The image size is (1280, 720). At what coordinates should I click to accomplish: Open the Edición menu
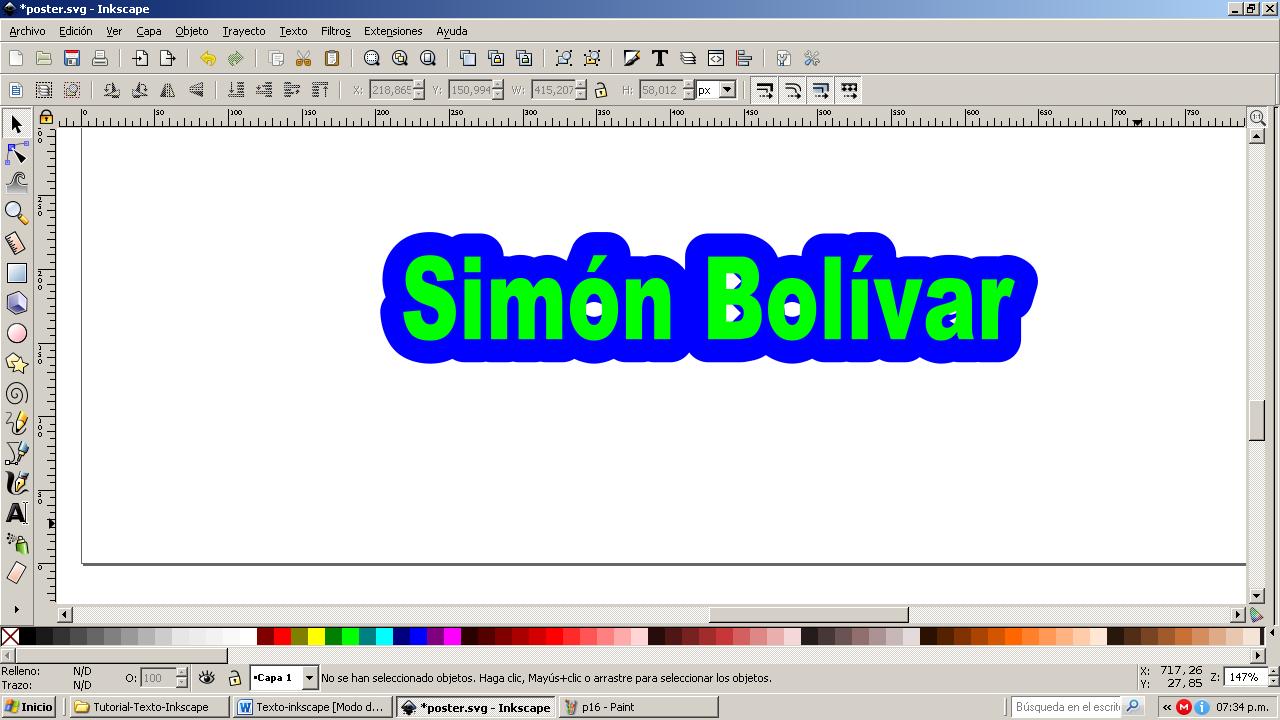75,31
